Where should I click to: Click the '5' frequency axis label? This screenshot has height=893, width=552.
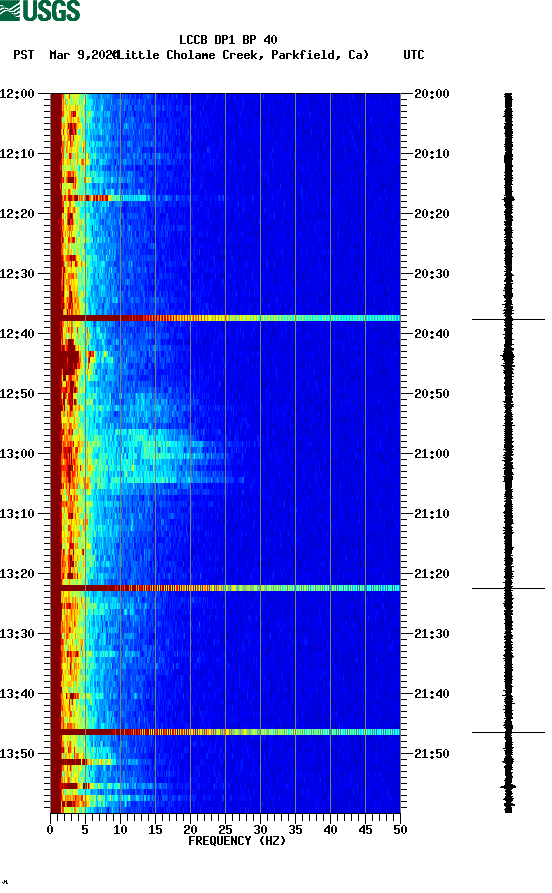tap(85, 830)
